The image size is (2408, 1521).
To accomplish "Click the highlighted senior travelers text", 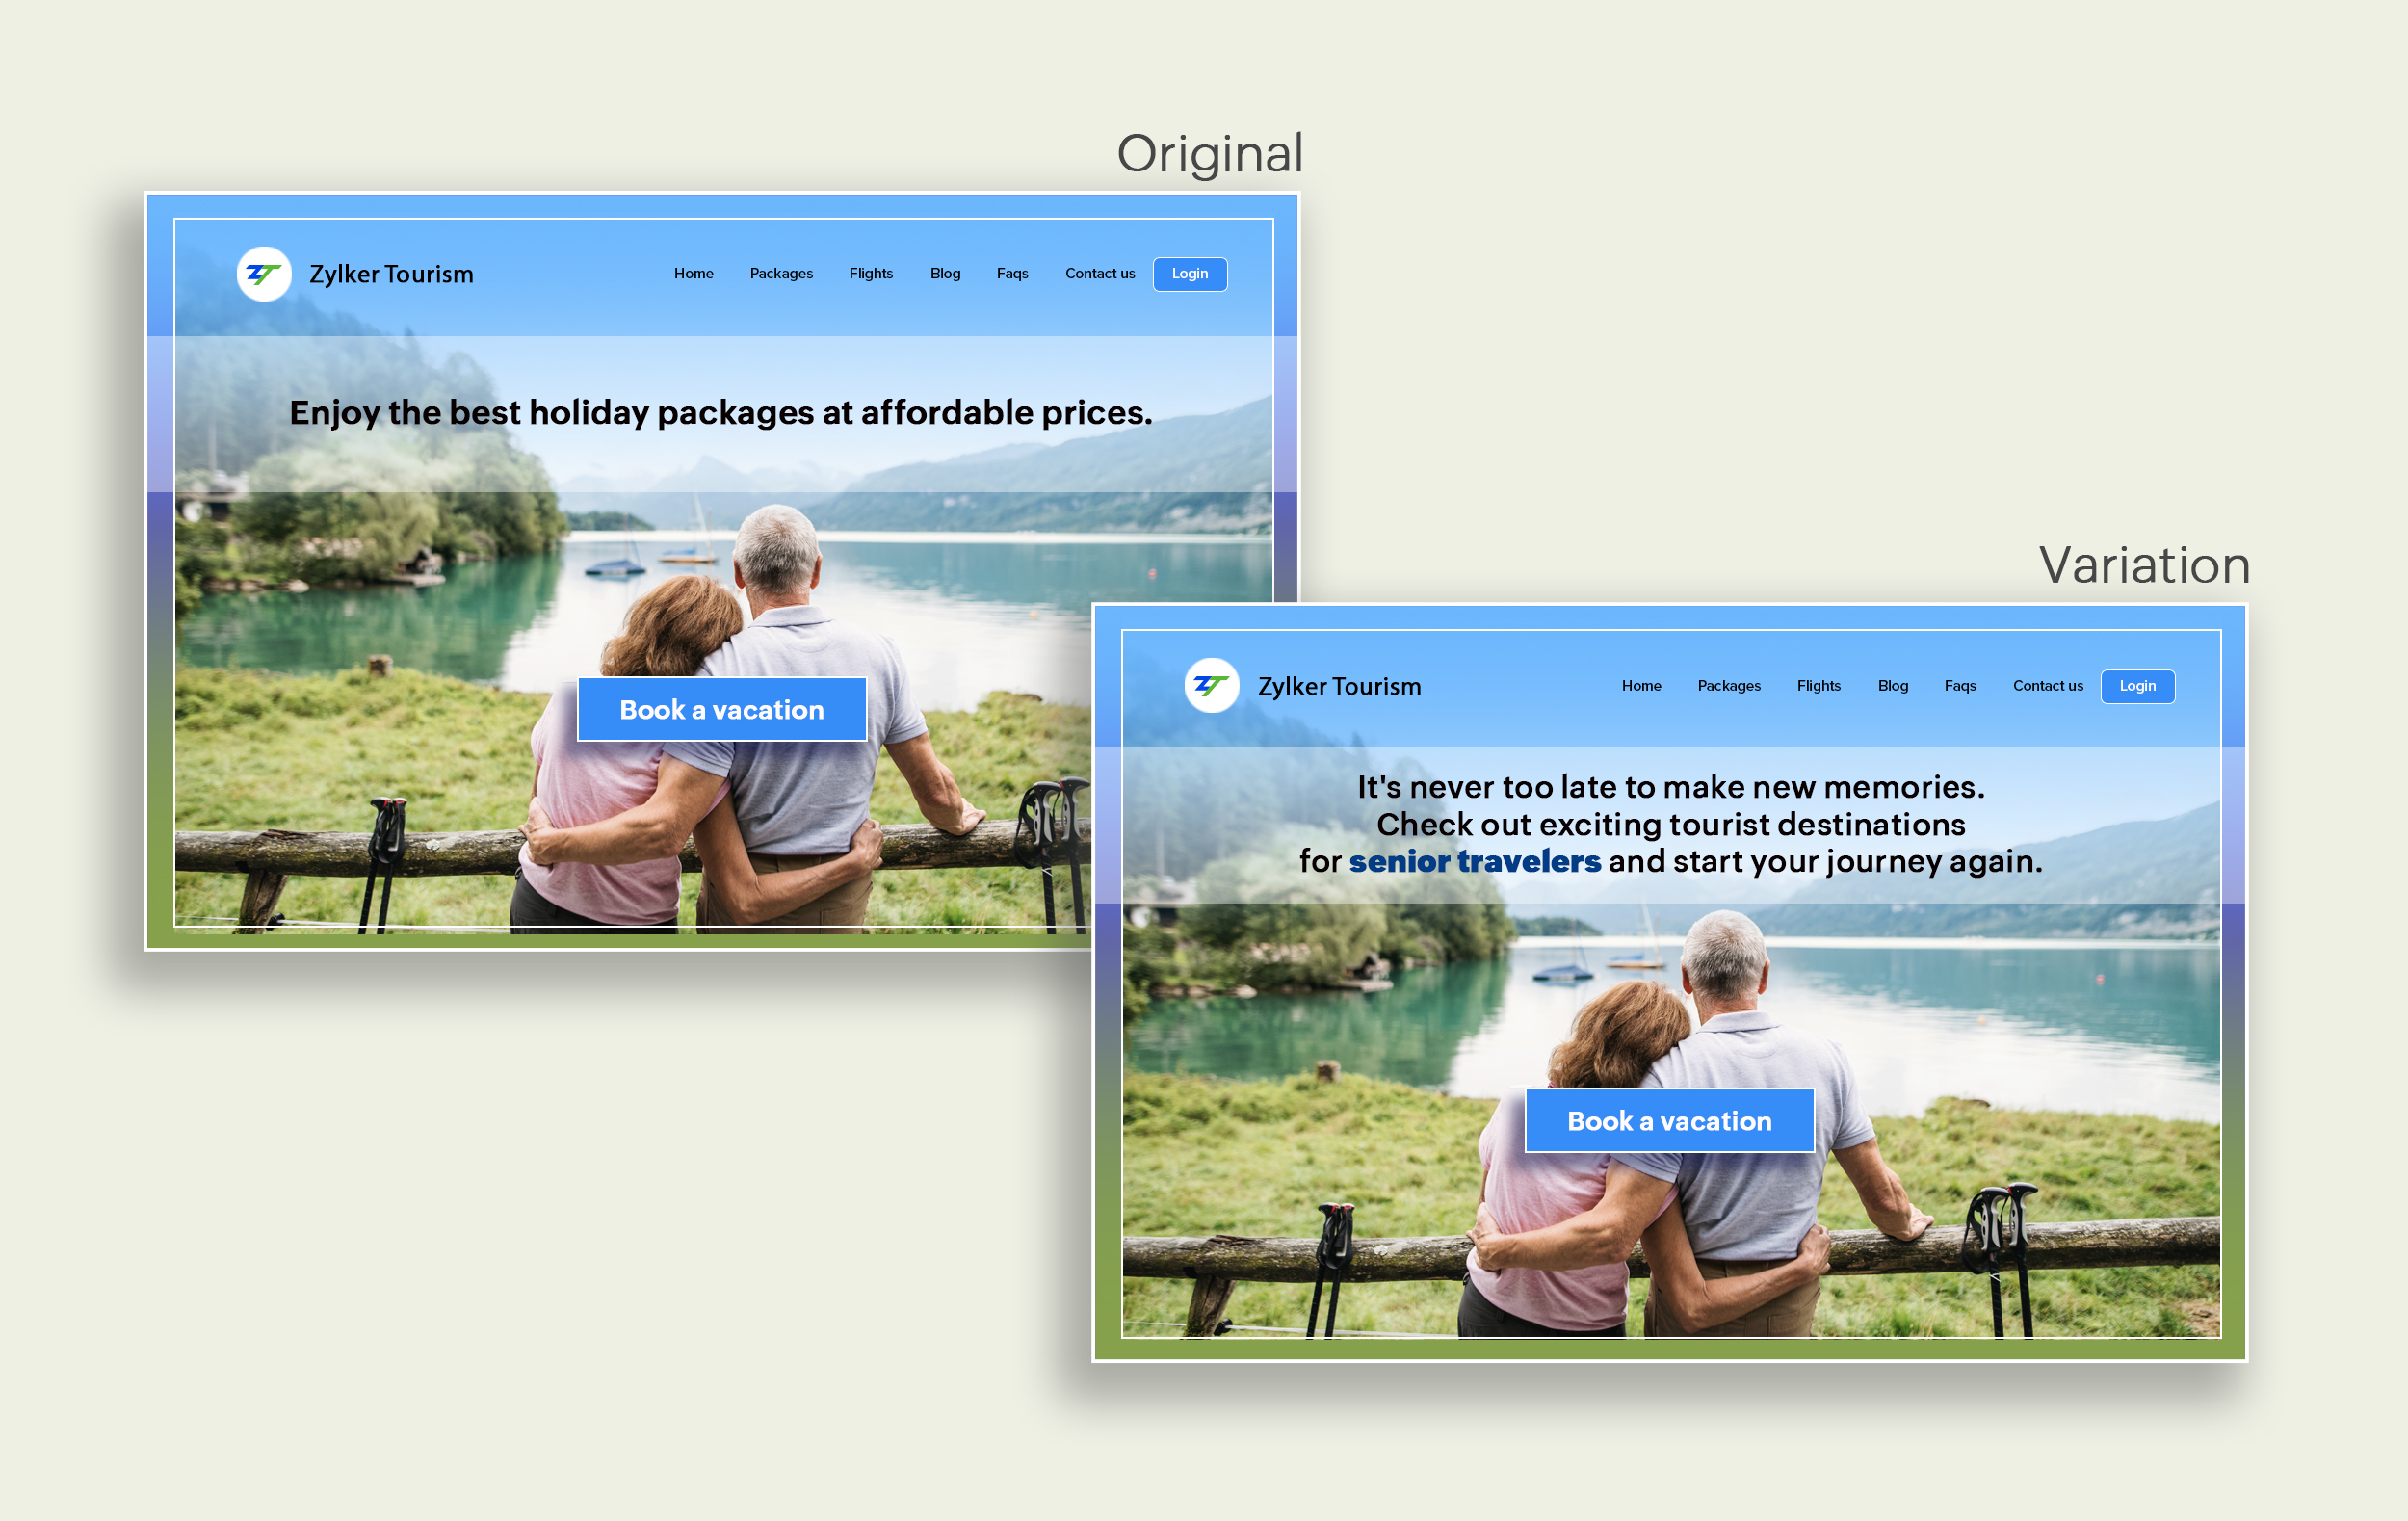I will click(x=1474, y=861).
